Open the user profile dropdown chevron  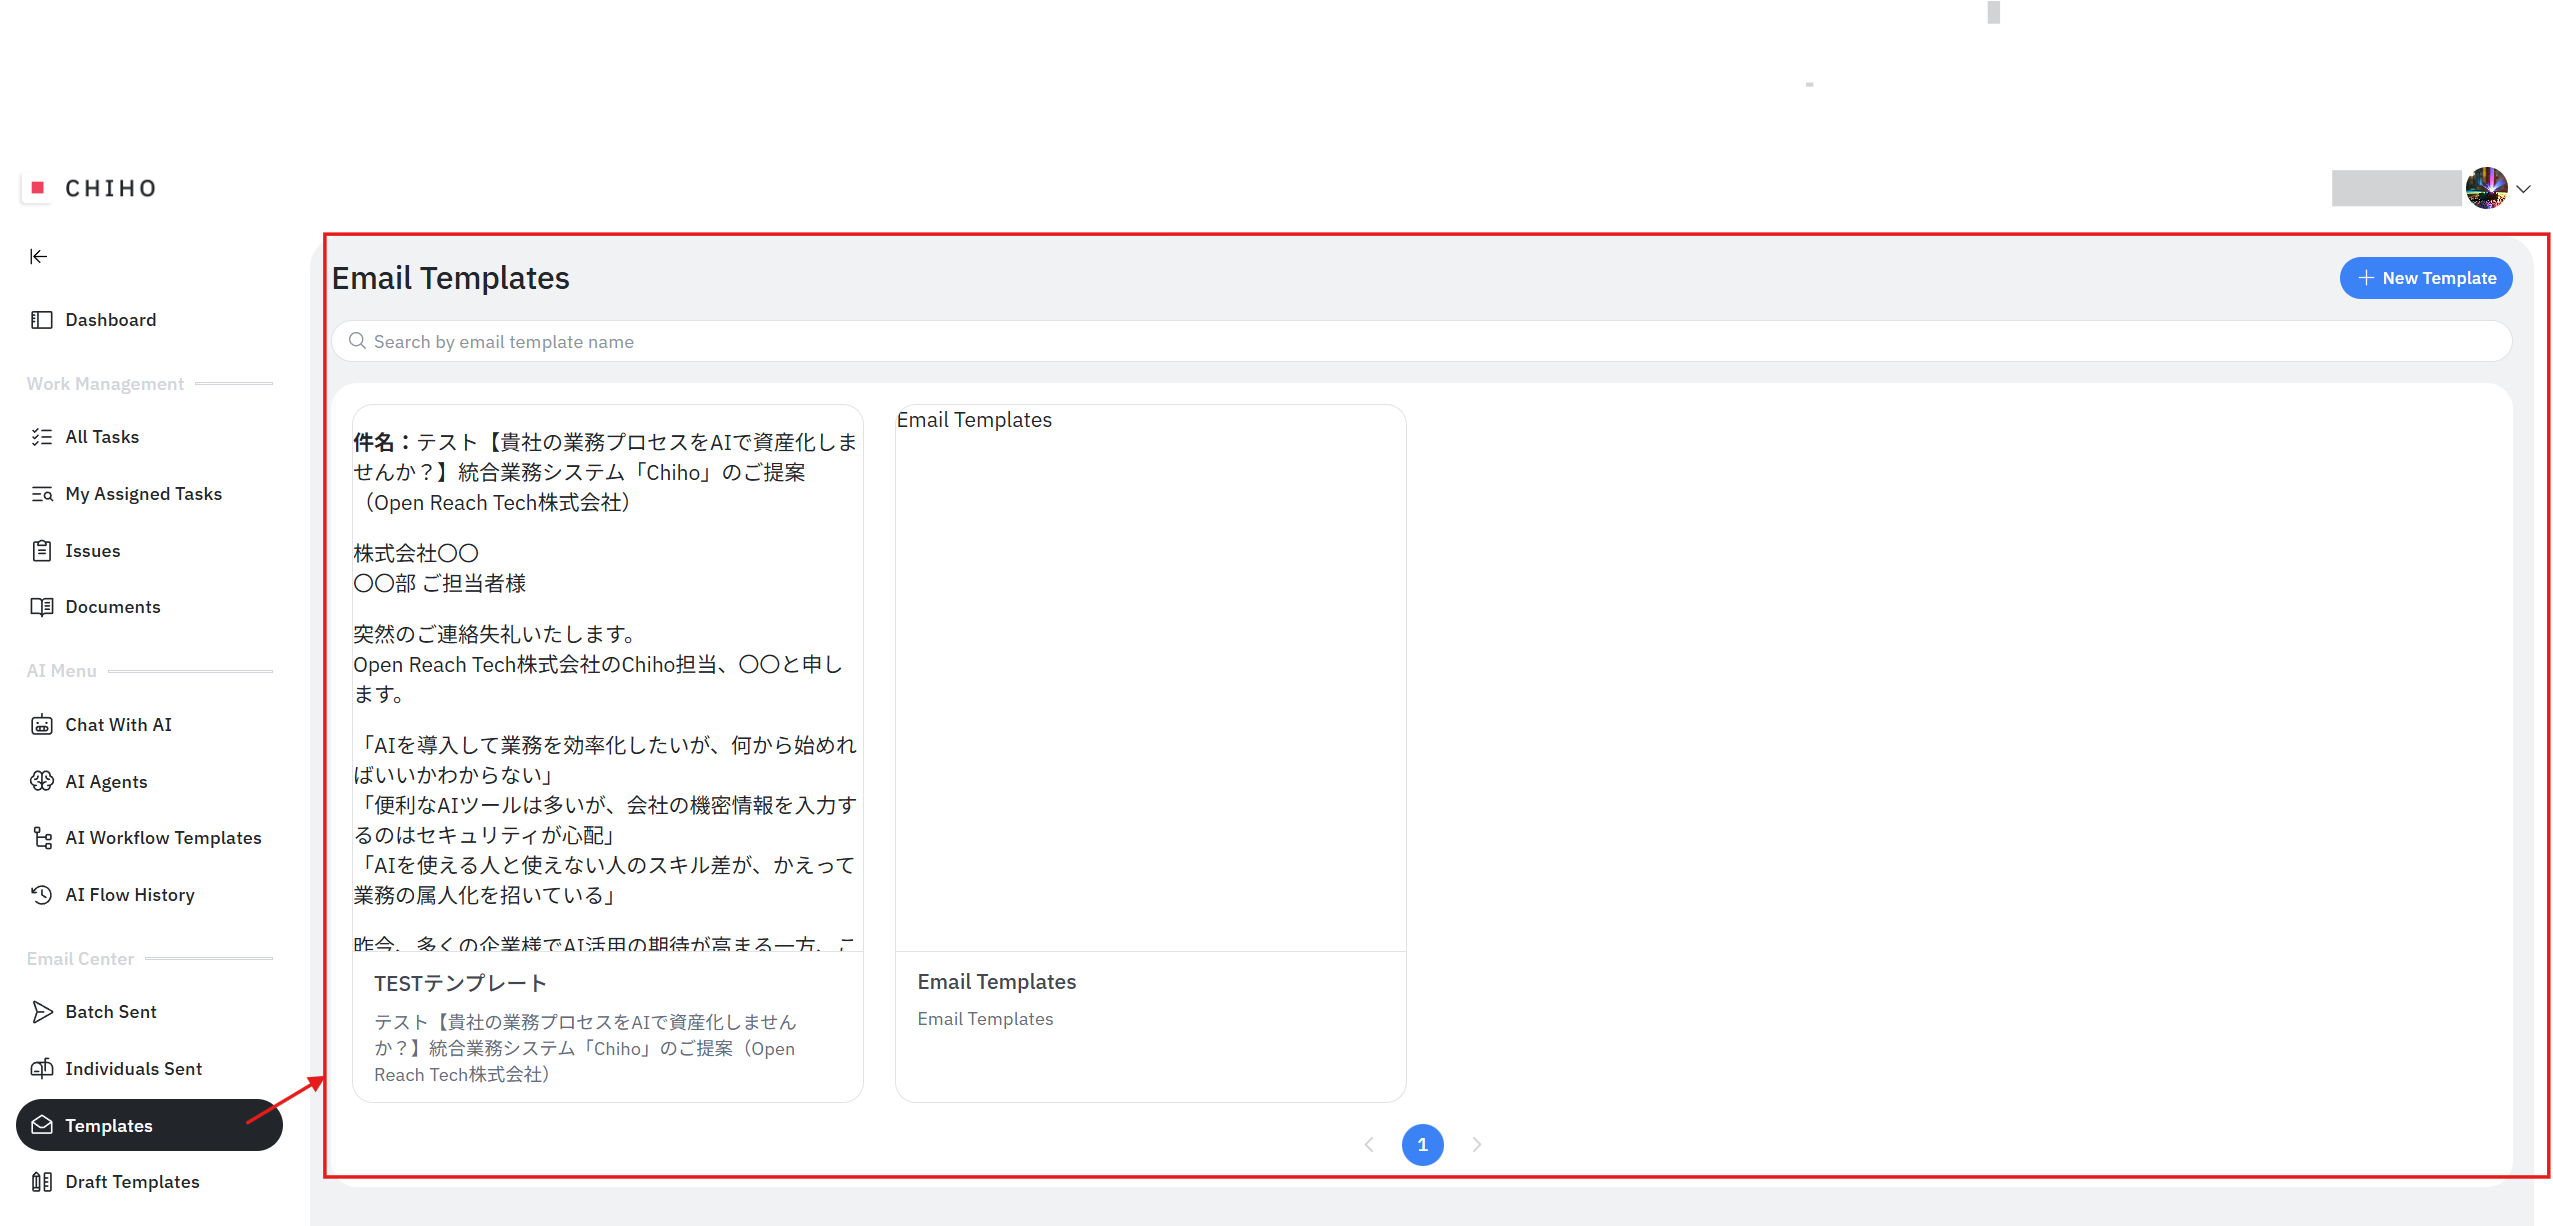pyautogui.click(x=2523, y=189)
